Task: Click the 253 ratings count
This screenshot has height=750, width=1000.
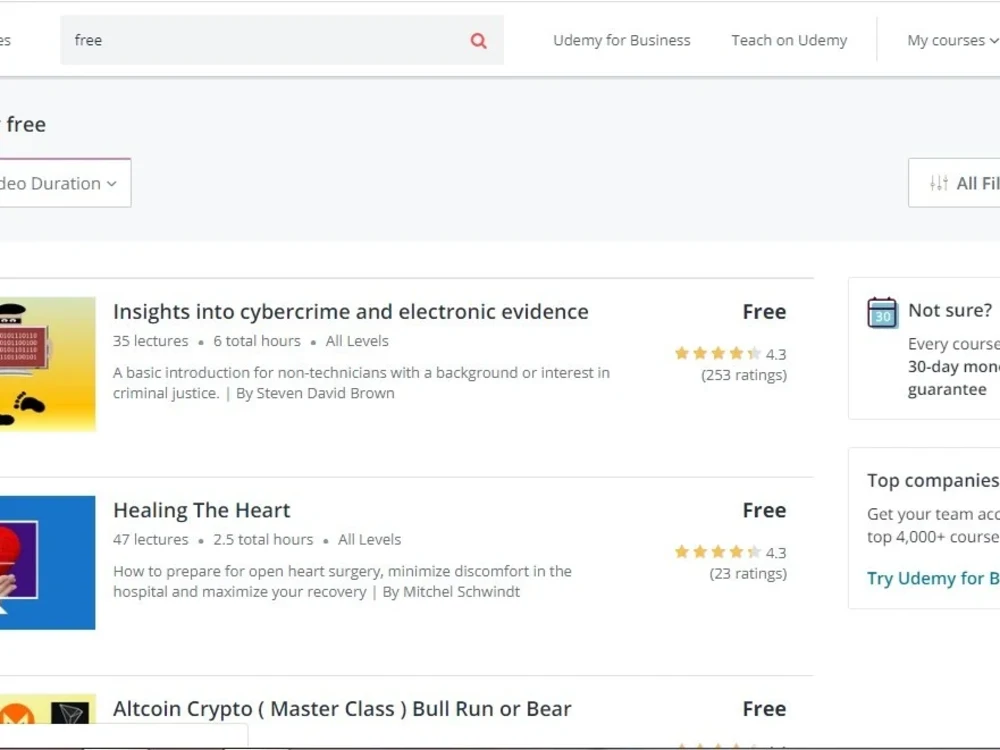Action: tap(744, 375)
